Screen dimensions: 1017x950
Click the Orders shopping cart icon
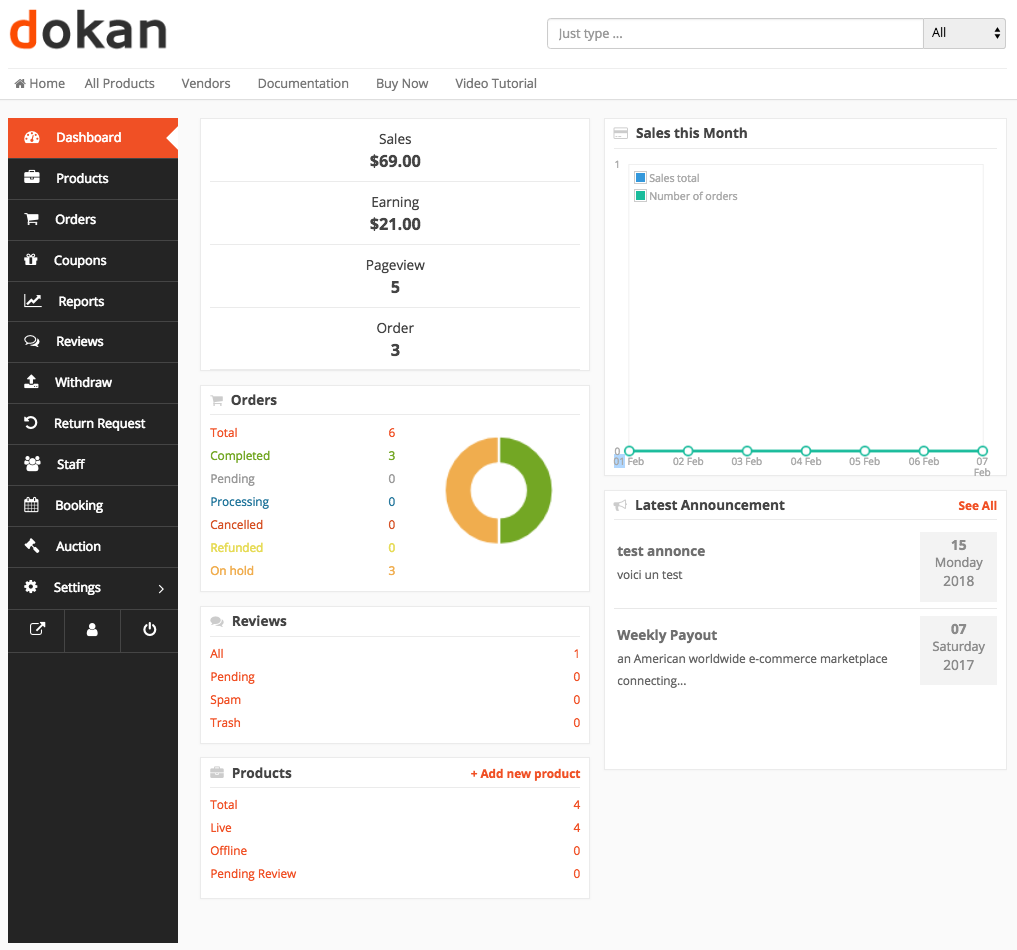(x=32, y=219)
